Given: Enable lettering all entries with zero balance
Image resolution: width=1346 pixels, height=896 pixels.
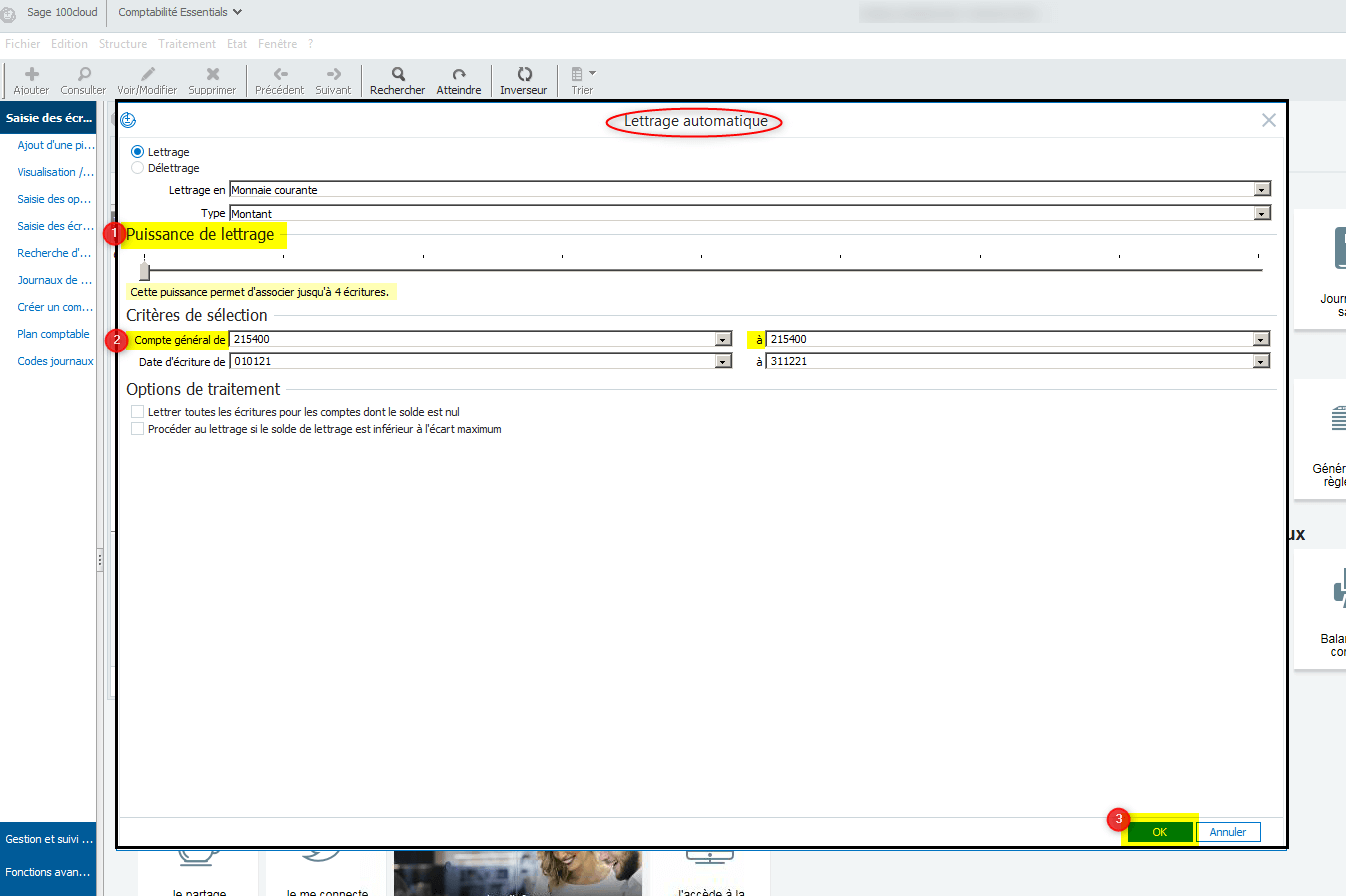Looking at the screenshot, I should click(138, 412).
